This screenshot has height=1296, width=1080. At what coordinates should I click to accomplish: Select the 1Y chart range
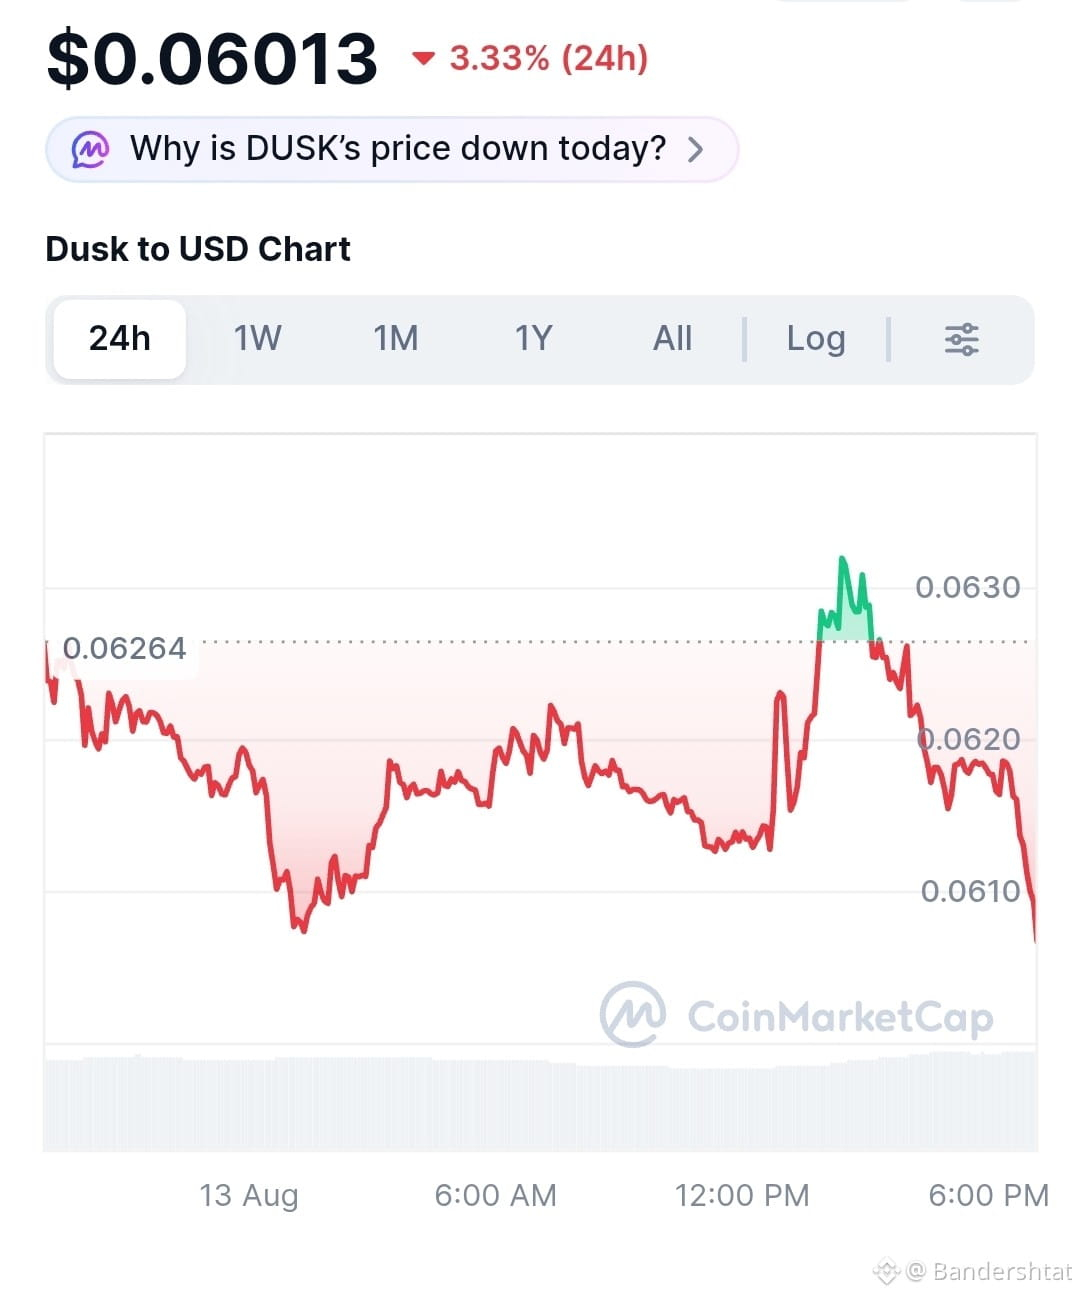(x=533, y=339)
